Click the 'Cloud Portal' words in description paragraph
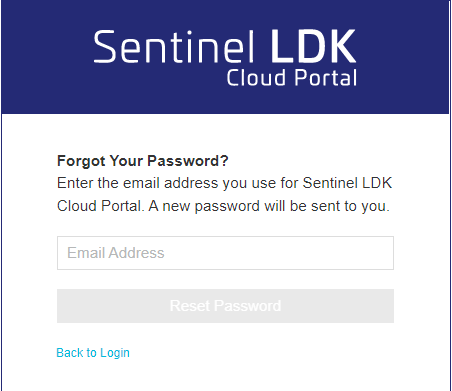Viewport: 452px width, 391px height. [100, 206]
